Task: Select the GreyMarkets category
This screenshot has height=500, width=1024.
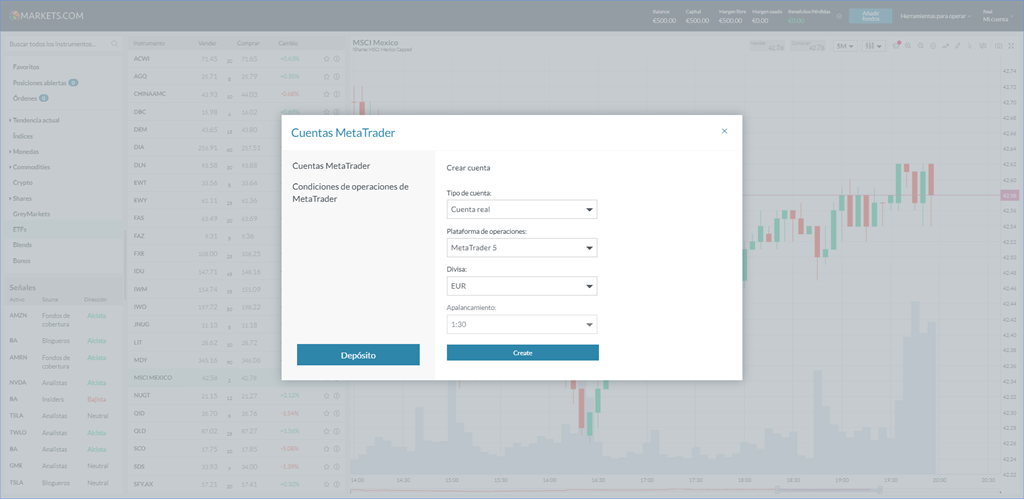Action: (31, 214)
